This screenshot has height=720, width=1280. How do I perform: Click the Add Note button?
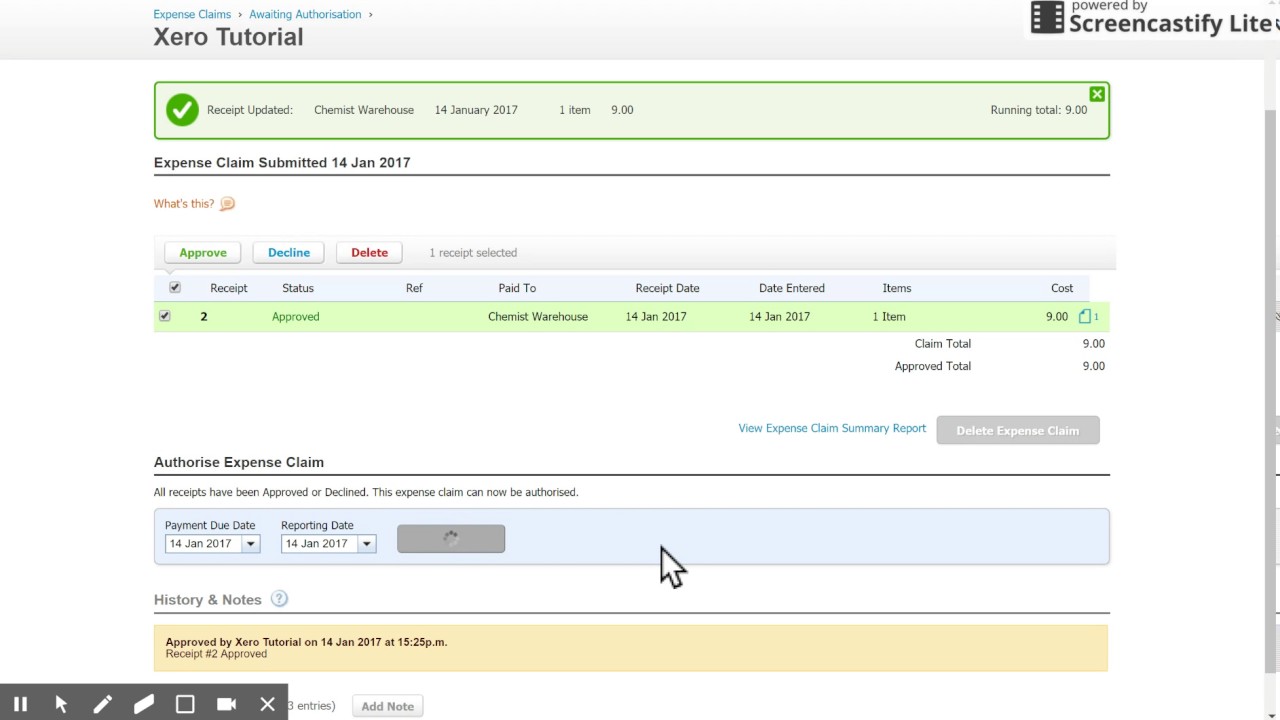pos(388,706)
